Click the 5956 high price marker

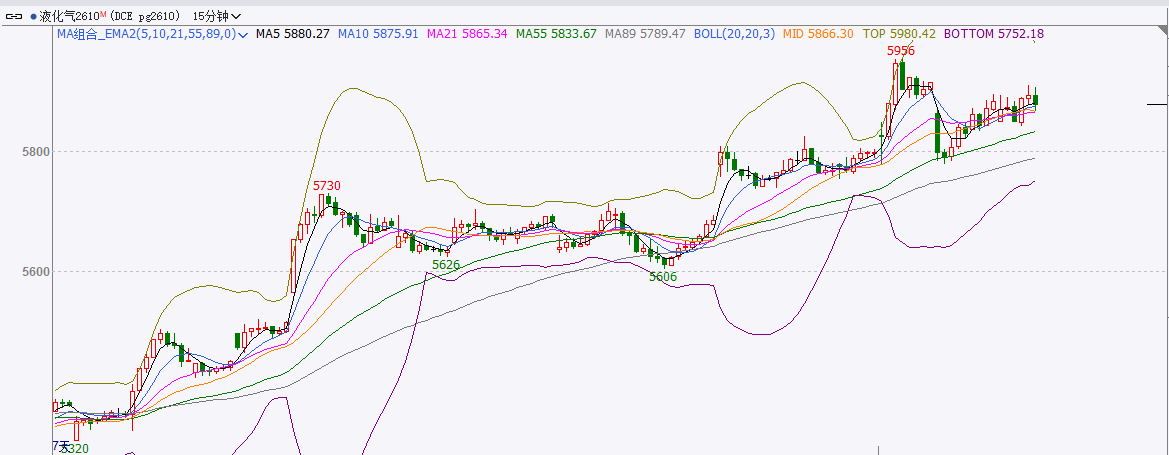(x=901, y=51)
